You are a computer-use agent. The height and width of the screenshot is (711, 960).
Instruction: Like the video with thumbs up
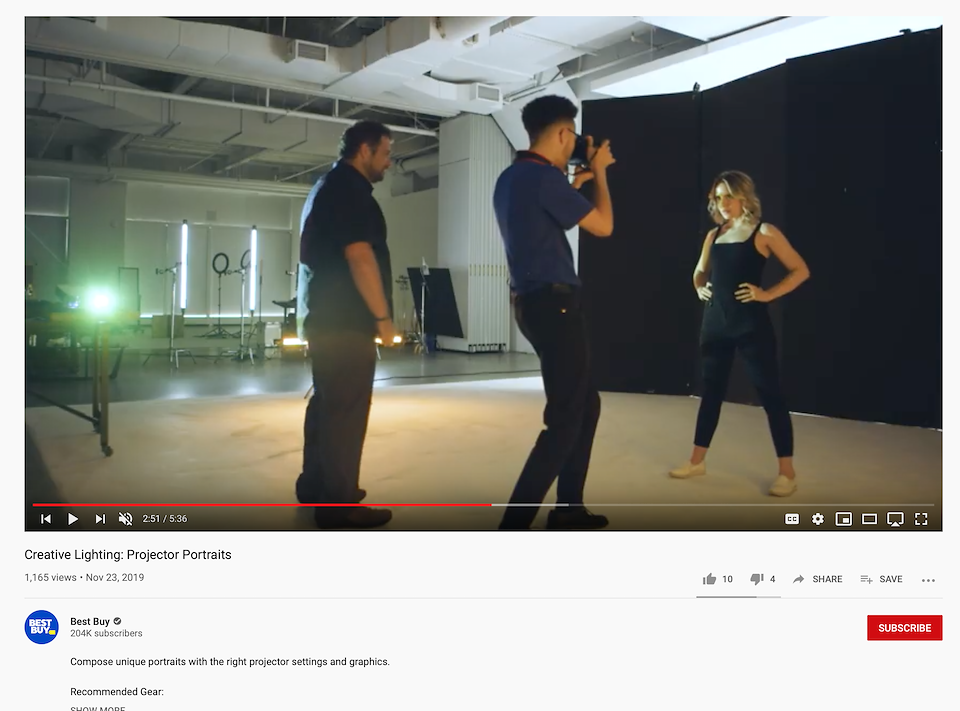718,579
